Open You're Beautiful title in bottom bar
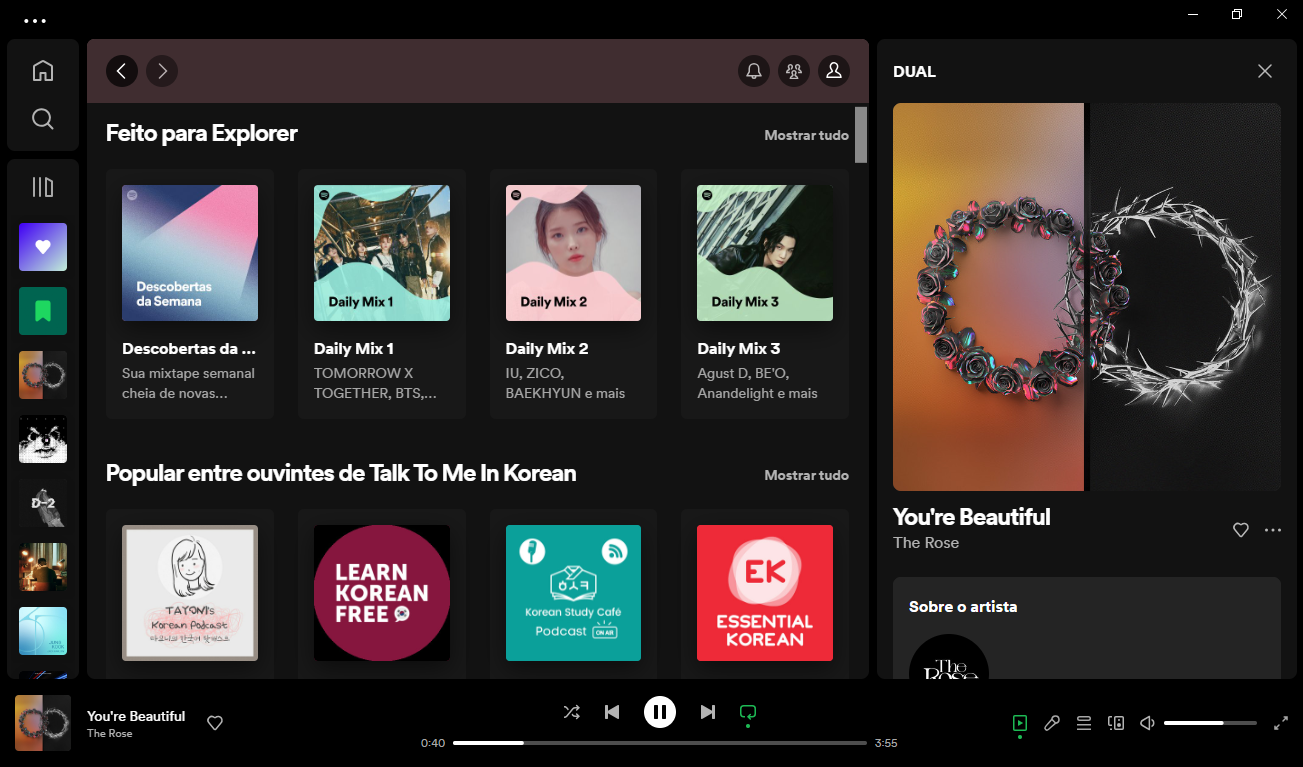 [x=136, y=716]
